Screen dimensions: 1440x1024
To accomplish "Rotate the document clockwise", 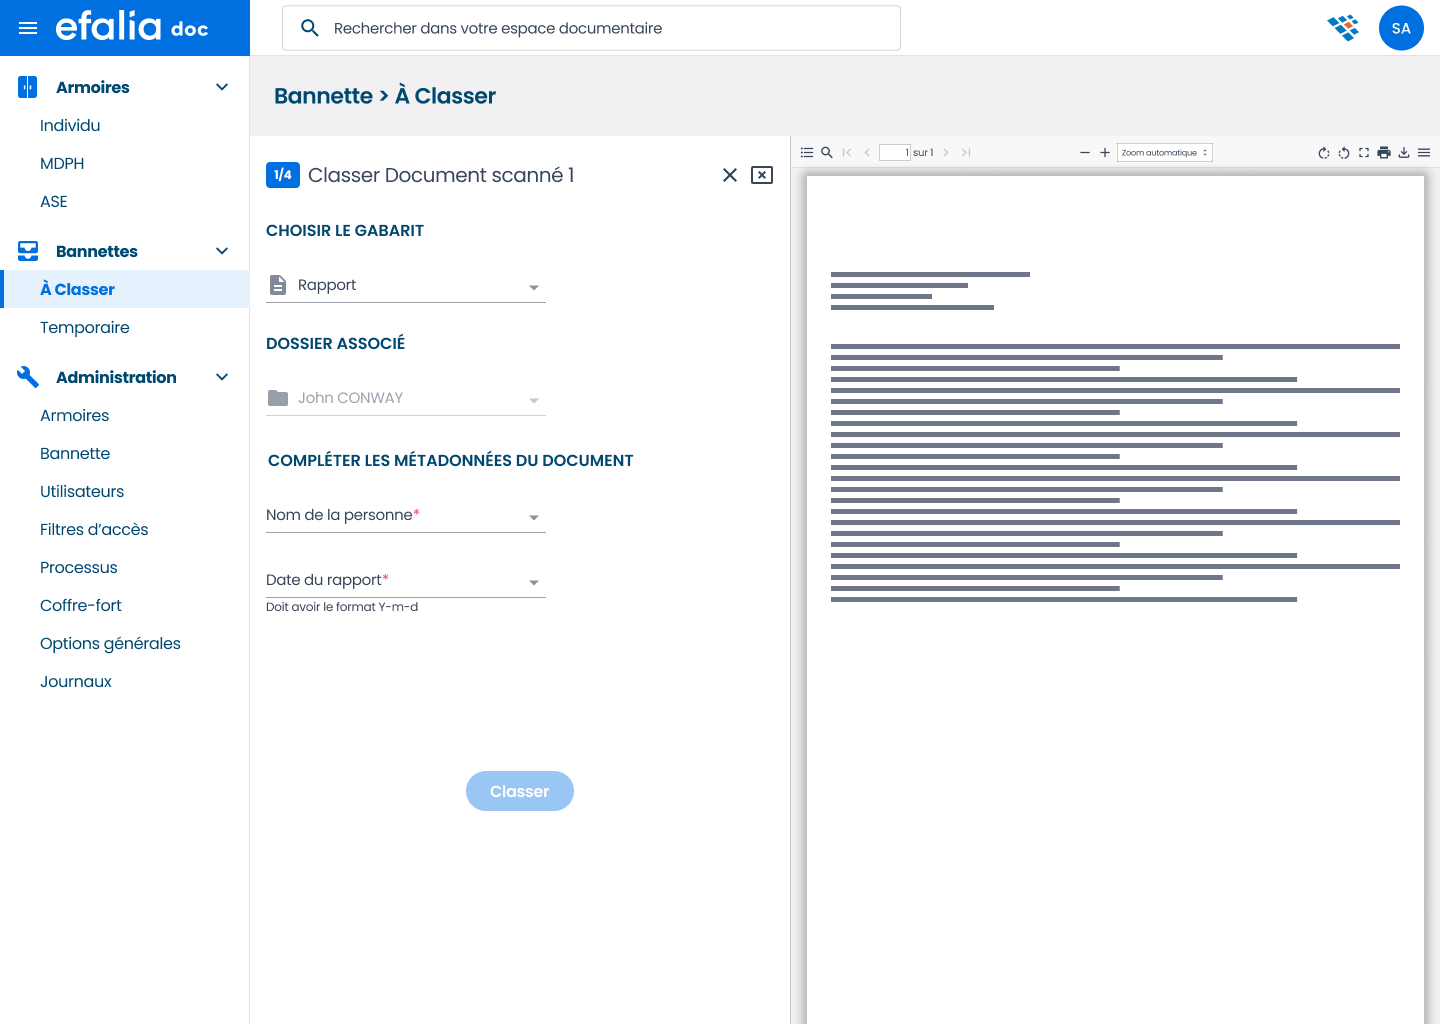I will (1324, 153).
